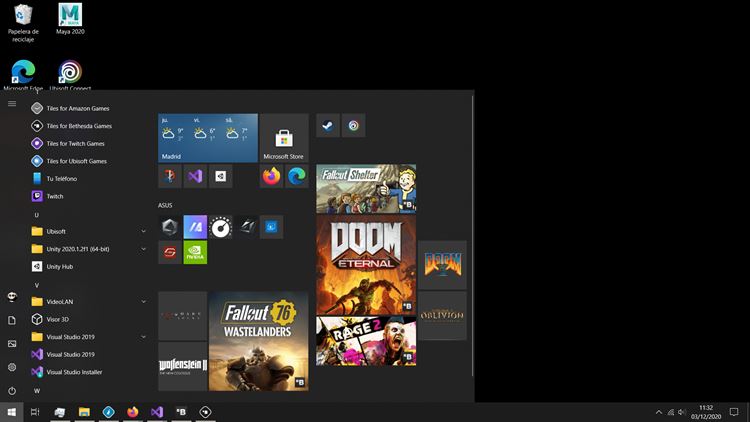Open Twitch from the app list
This screenshot has height=422, width=750.
88,196
